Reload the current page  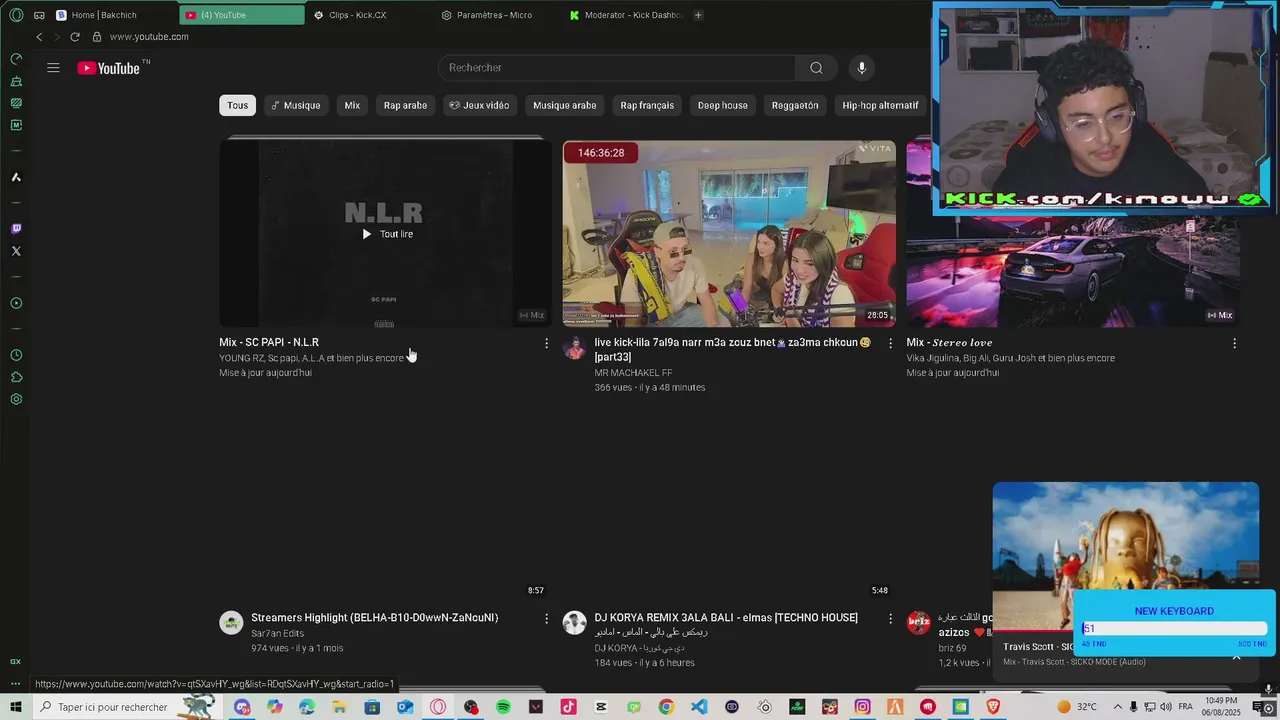(74, 37)
